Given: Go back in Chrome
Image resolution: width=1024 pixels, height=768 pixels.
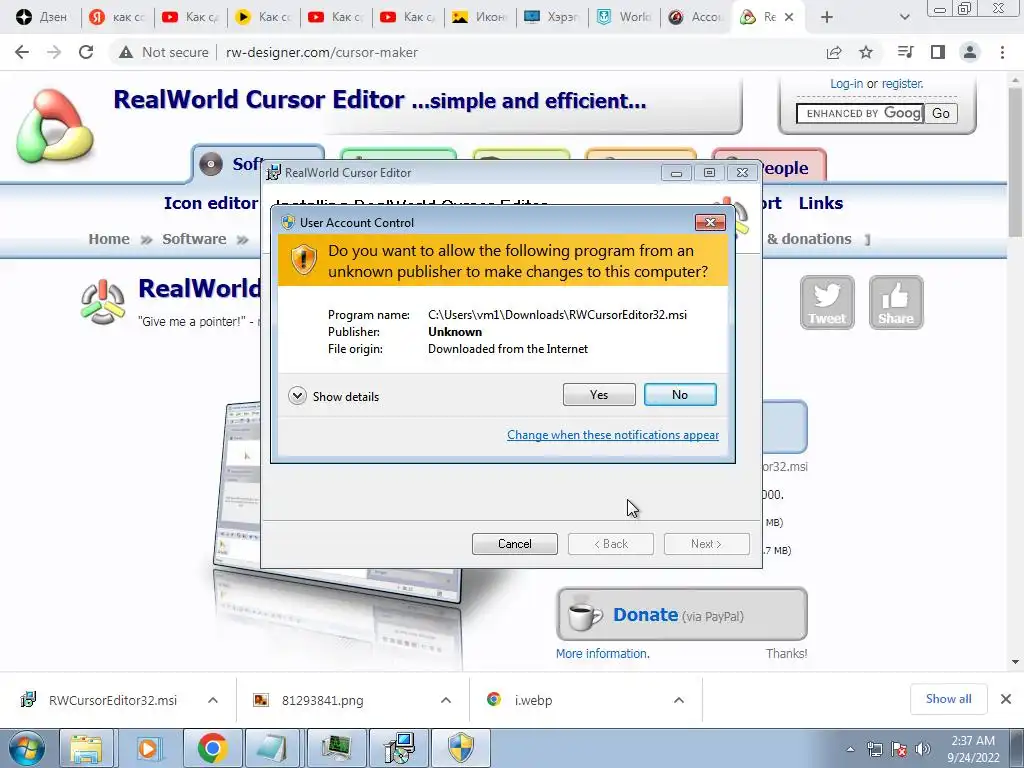Looking at the screenshot, I should tap(22, 52).
